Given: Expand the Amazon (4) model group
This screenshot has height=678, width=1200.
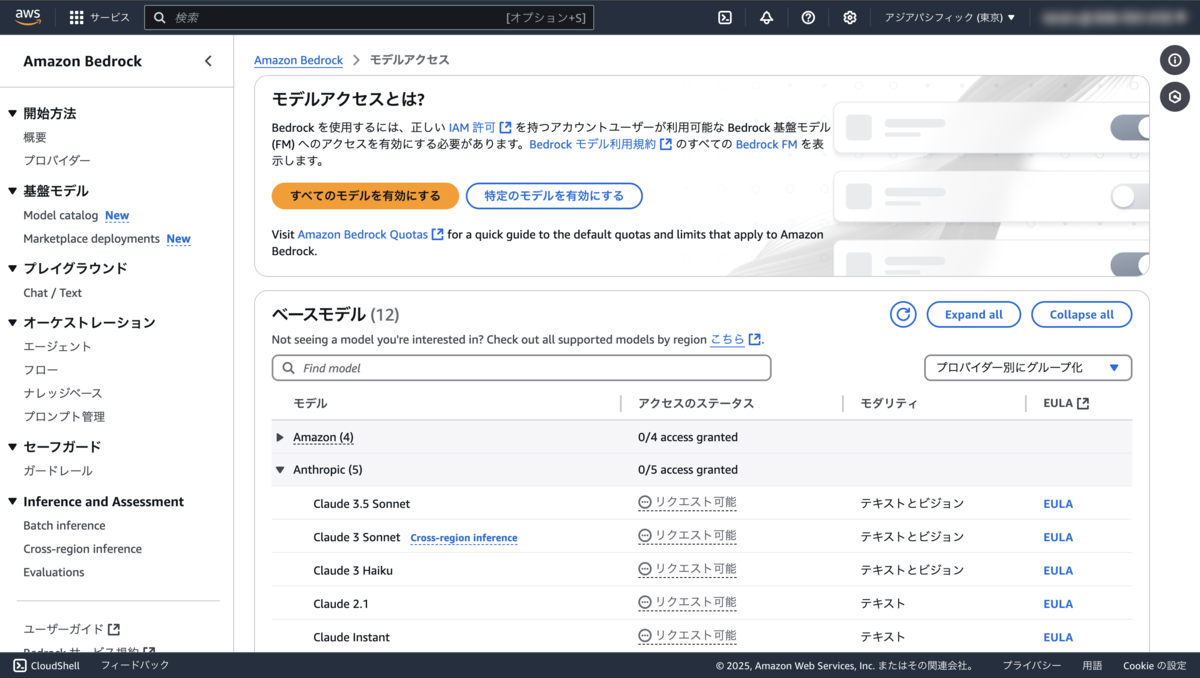Looking at the screenshot, I should click(x=280, y=437).
